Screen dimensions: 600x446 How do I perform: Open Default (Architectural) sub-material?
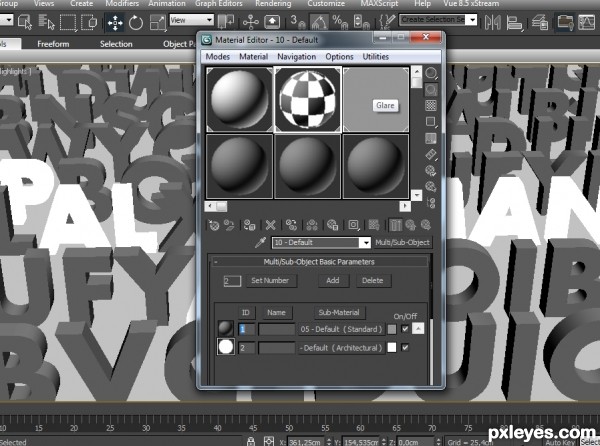pos(341,348)
